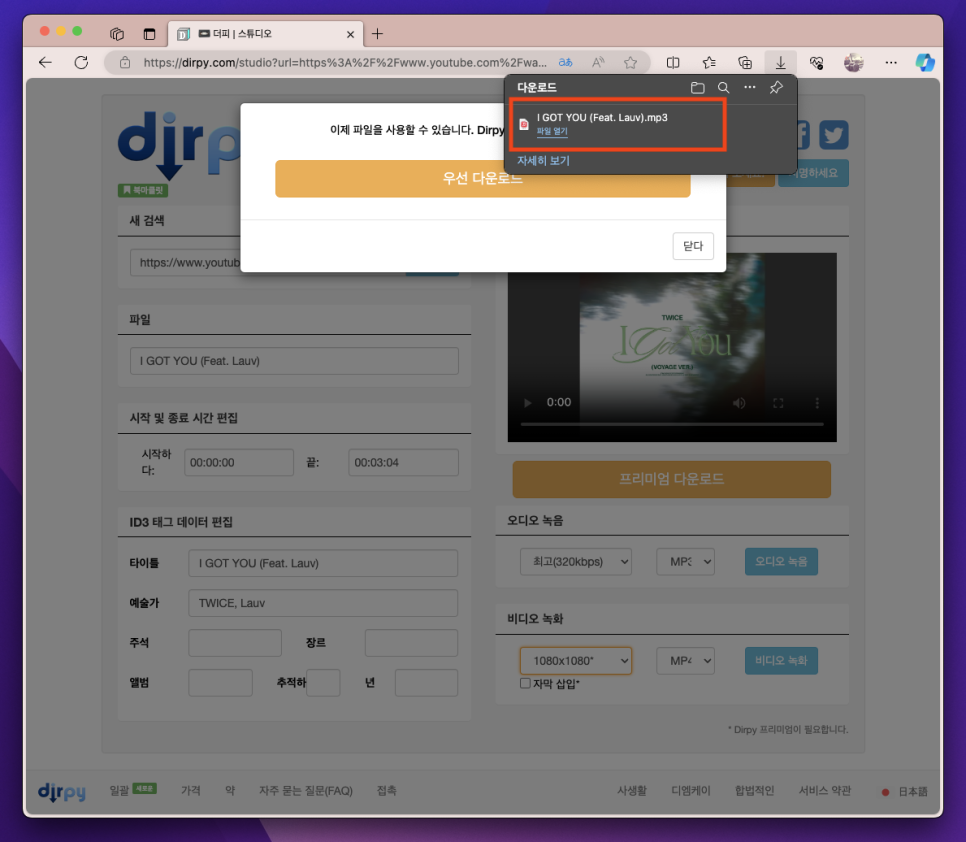
Task: Click '자세히 보기' in downloads panel
Action: point(543,161)
